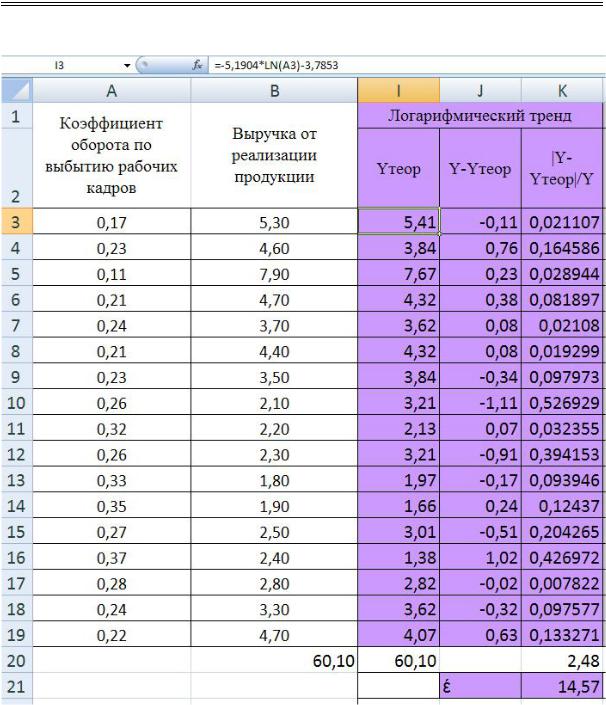Click the Select All corner triangle
The image size is (606, 705).
coord(17,90)
